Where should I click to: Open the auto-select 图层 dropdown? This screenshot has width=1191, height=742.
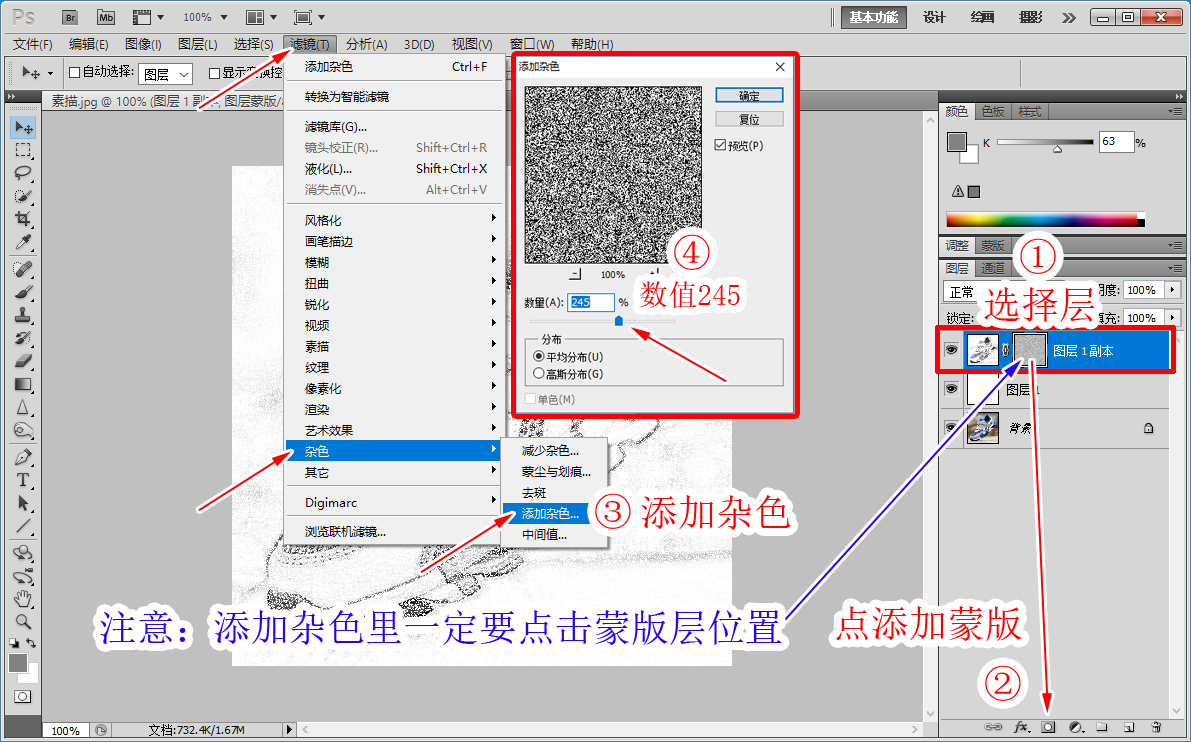click(x=166, y=74)
